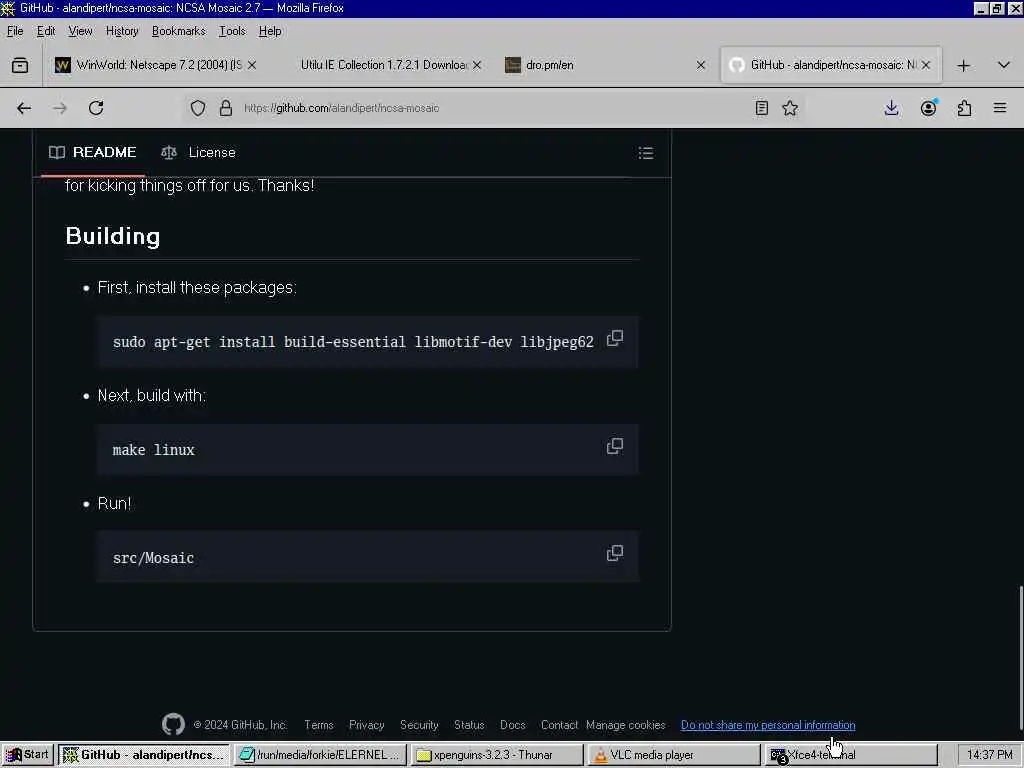Viewport: 1024px width, 768px height.
Task: Open the File menu
Action: point(15,31)
